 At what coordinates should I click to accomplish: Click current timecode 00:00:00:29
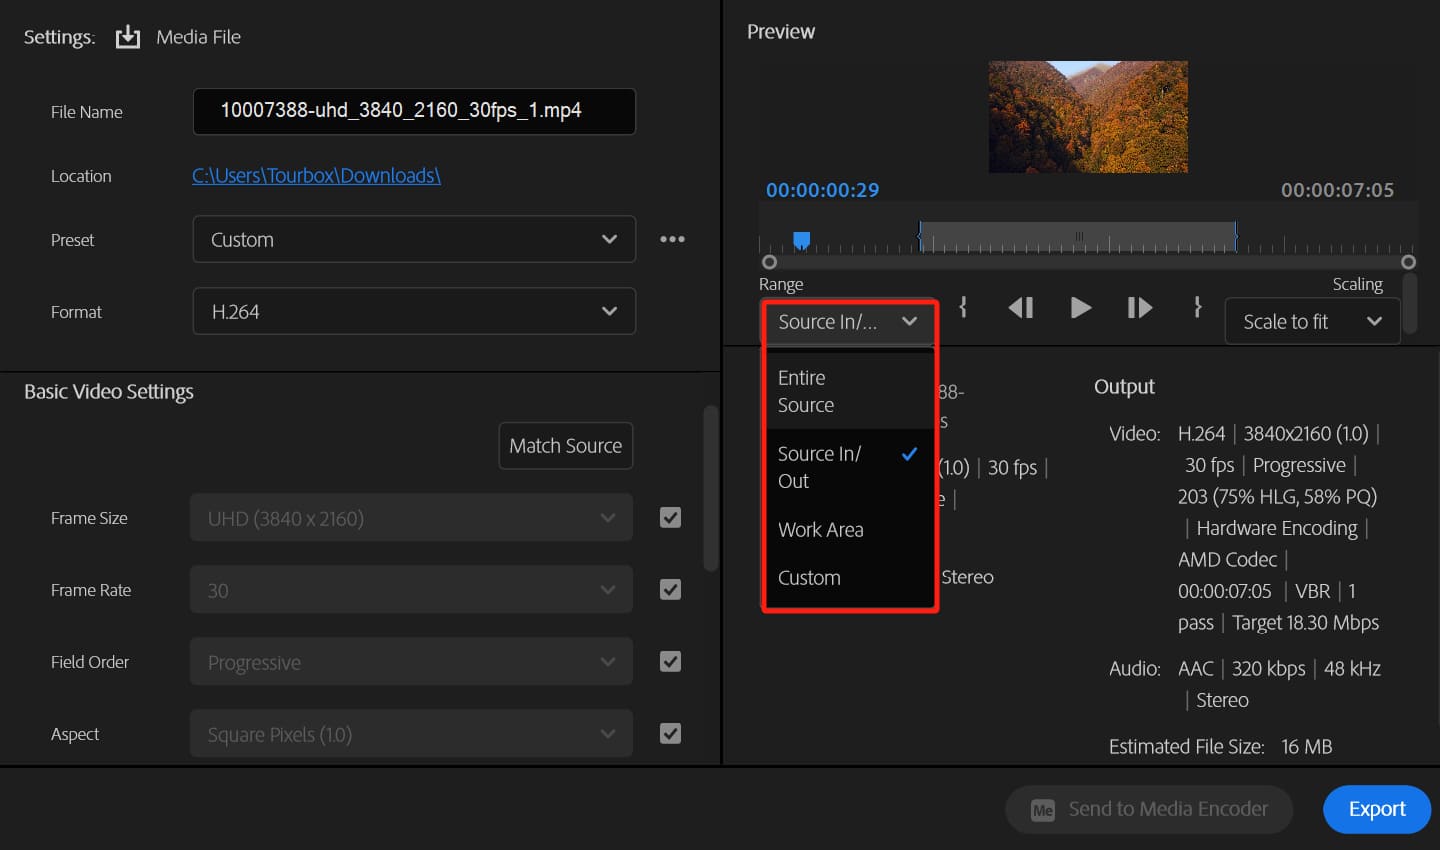pyautogui.click(x=822, y=190)
